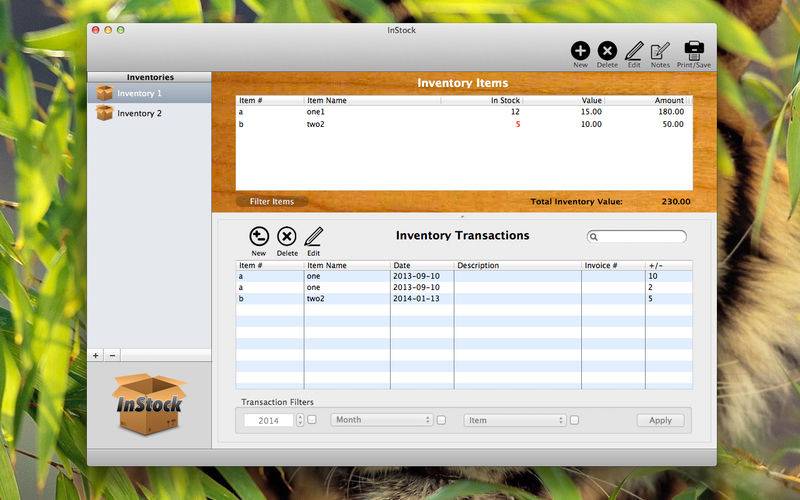
Task: Click the Edit pencil icon in top toolbar
Action: pos(634,50)
